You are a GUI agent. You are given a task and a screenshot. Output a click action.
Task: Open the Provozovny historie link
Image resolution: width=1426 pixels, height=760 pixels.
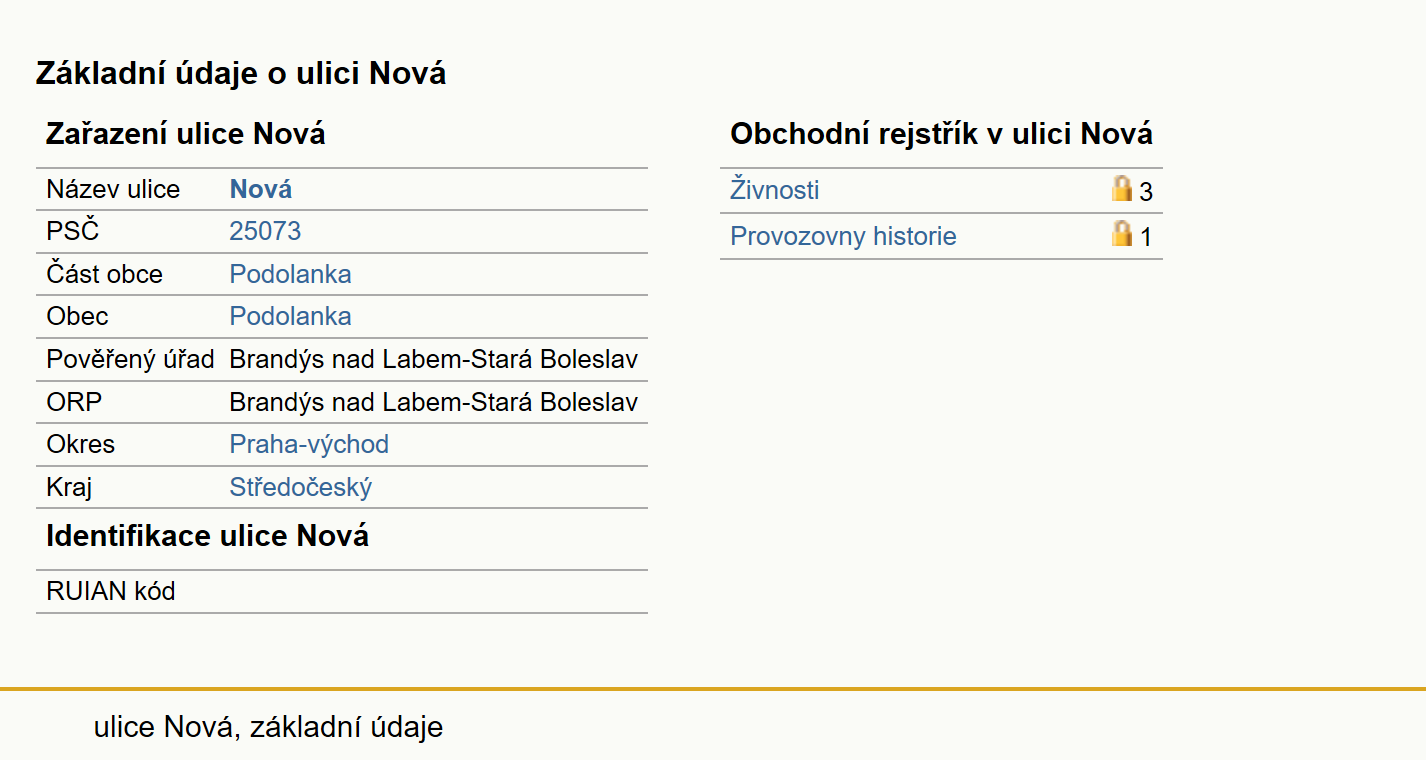coord(843,236)
